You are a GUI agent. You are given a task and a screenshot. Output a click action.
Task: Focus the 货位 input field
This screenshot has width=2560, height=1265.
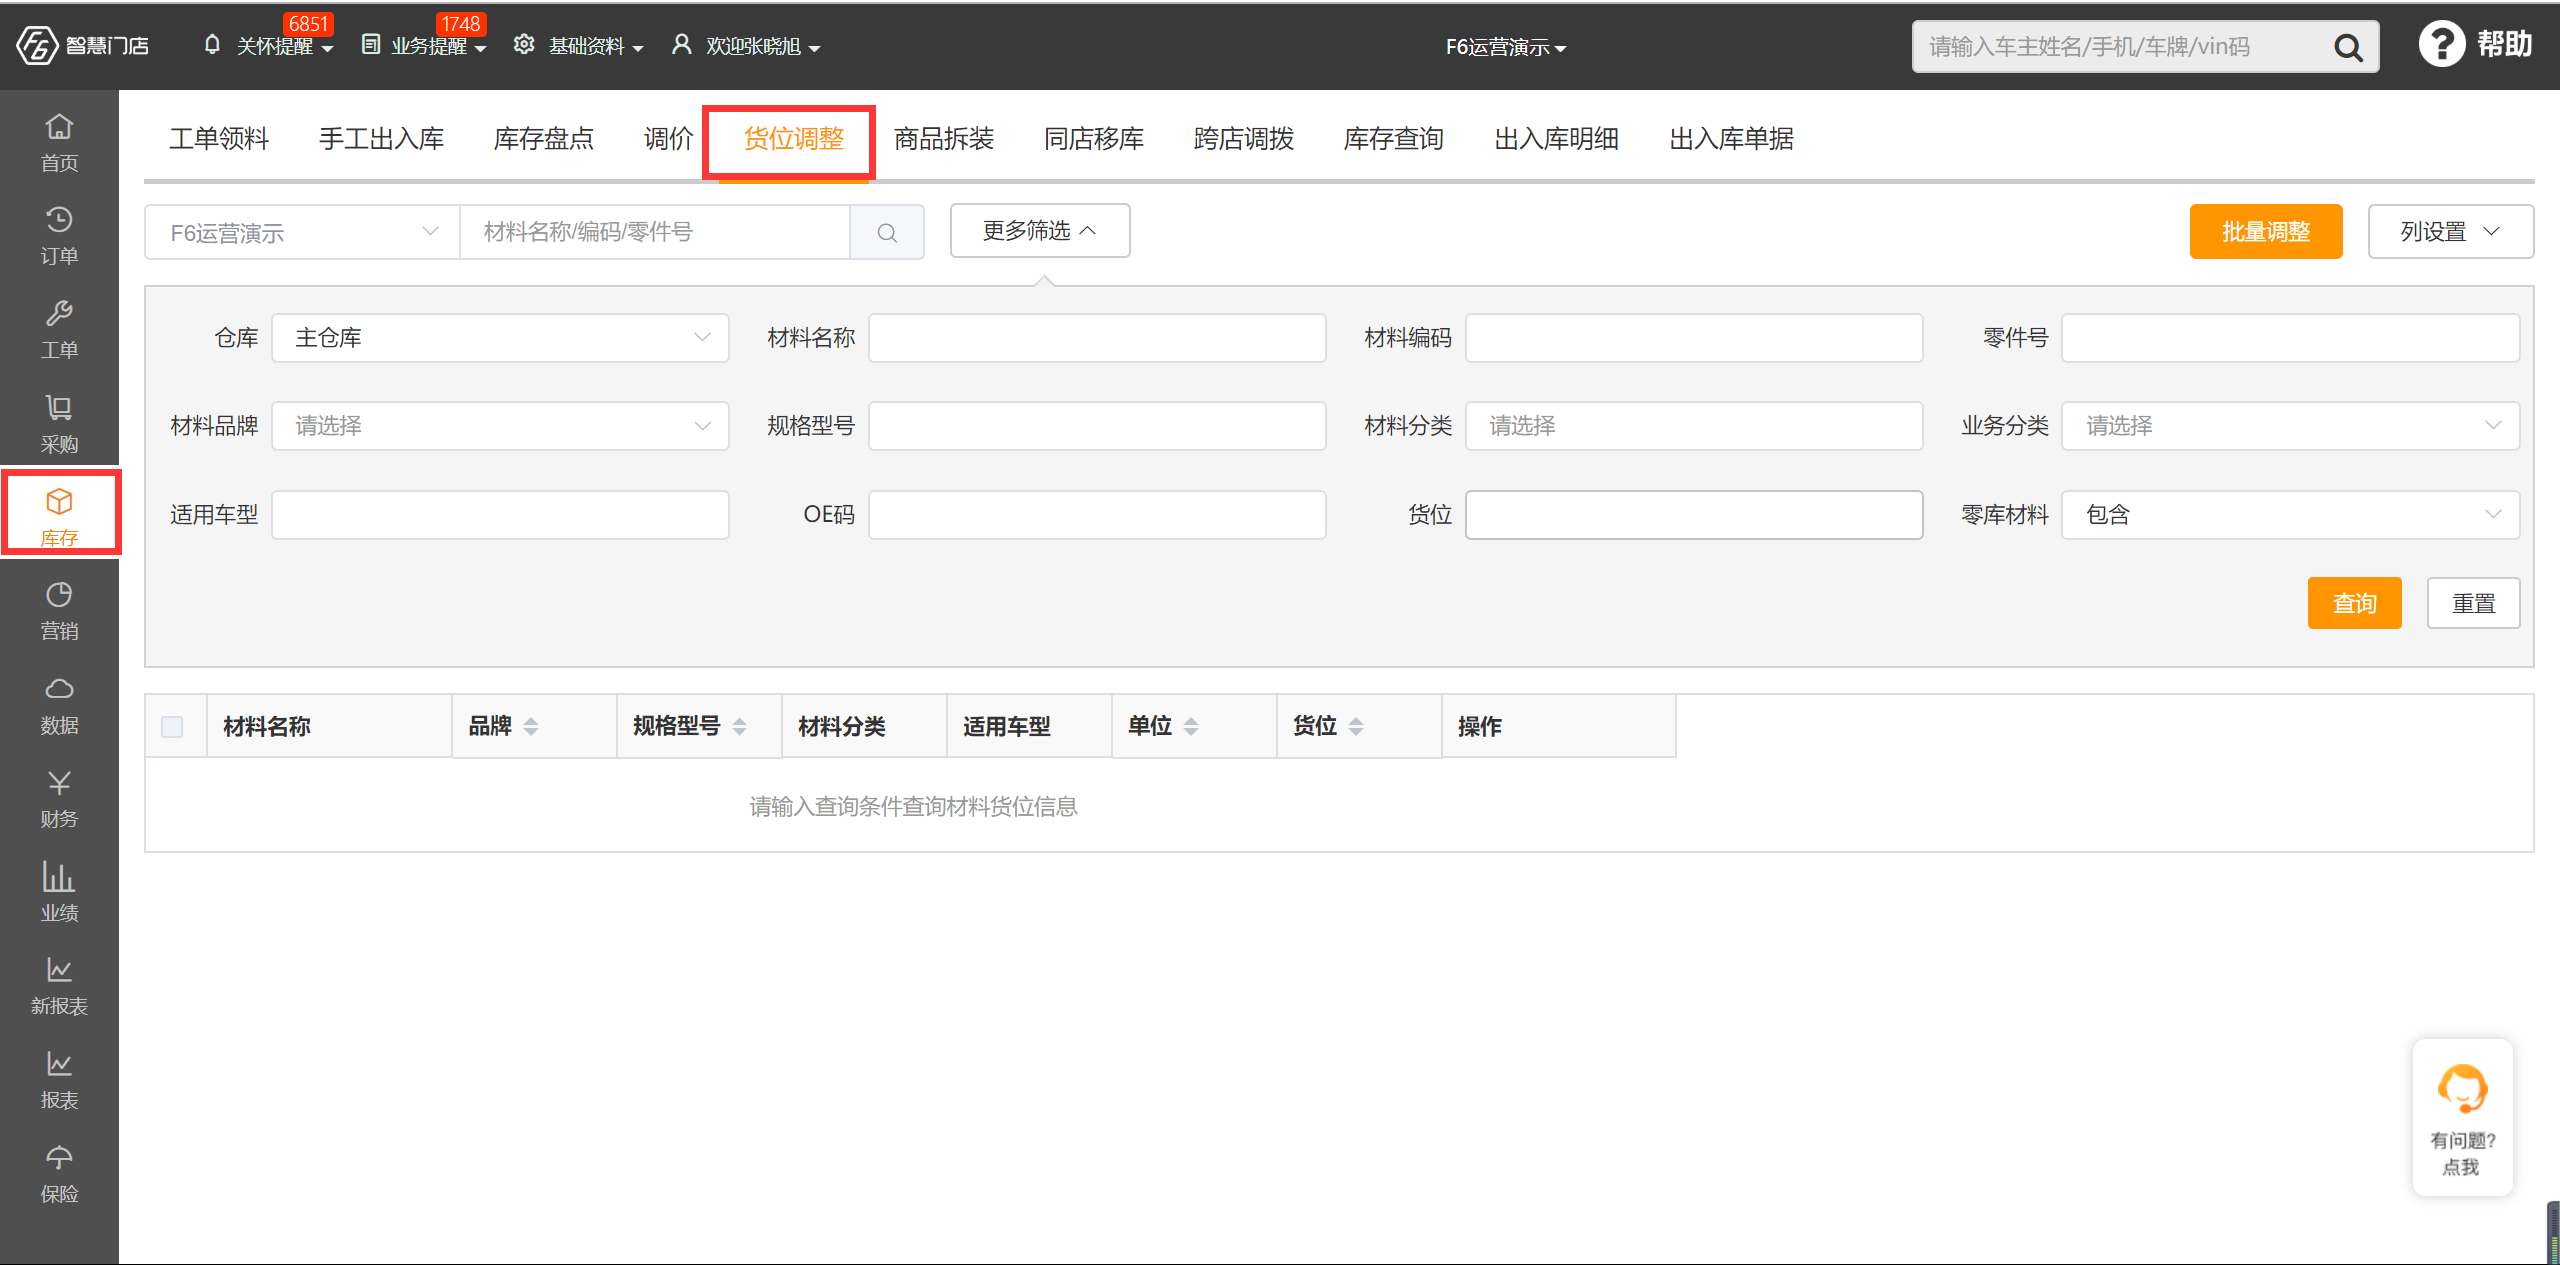pos(1694,515)
